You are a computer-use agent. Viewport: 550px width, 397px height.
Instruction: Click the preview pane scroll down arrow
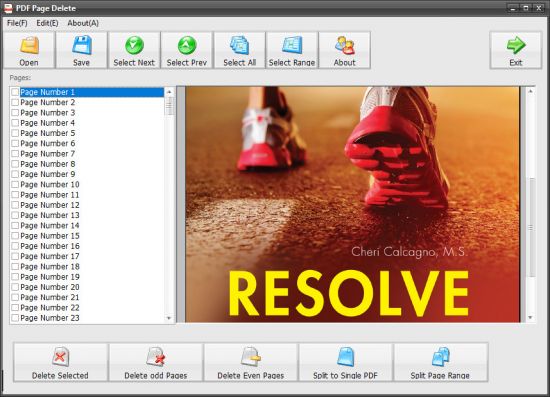(x=530, y=318)
